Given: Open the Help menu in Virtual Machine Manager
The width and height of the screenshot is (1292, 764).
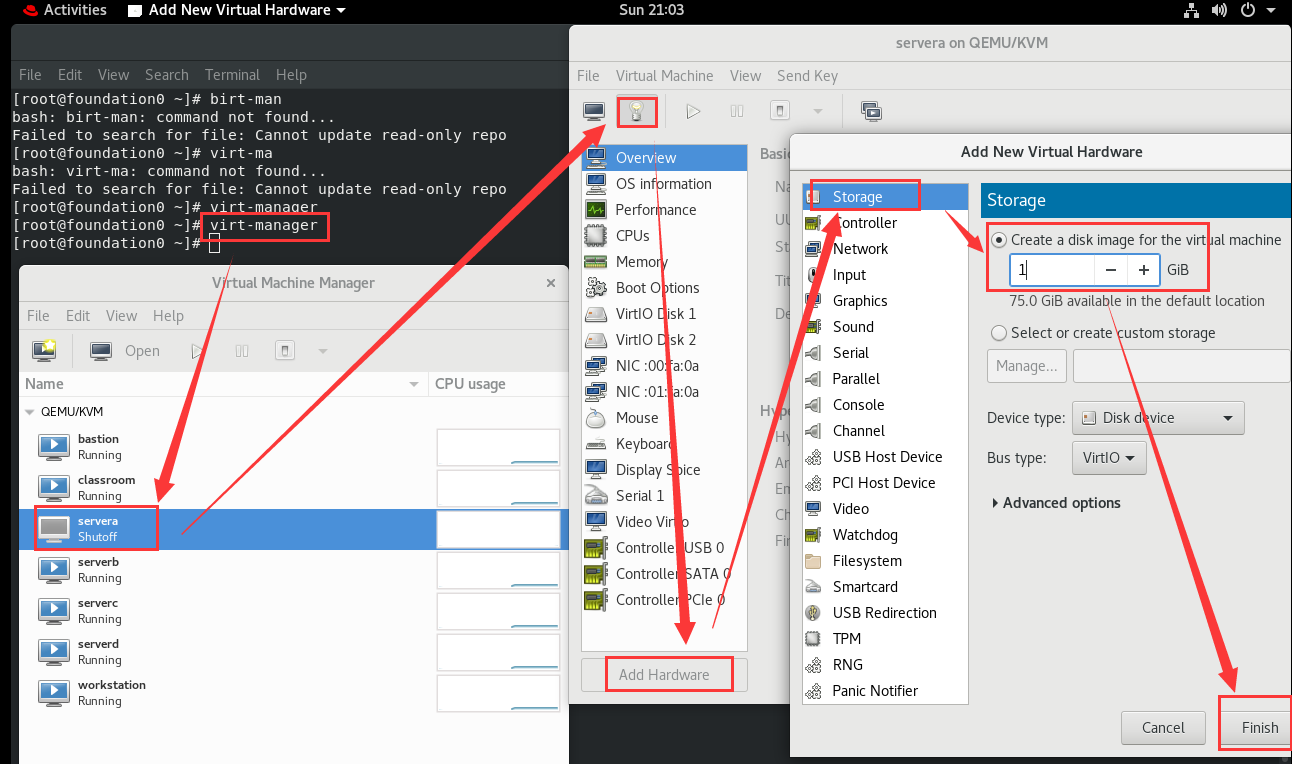Looking at the screenshot, I should coord(168,316).
